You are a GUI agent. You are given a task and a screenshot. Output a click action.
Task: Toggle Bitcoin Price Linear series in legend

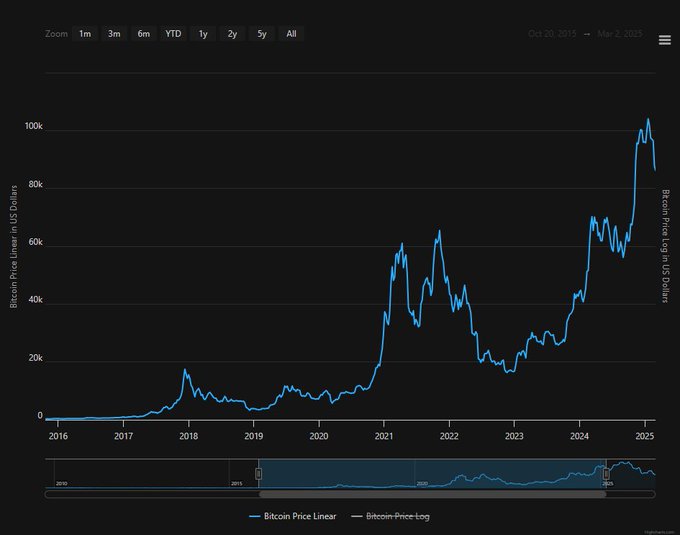(293, 516)
